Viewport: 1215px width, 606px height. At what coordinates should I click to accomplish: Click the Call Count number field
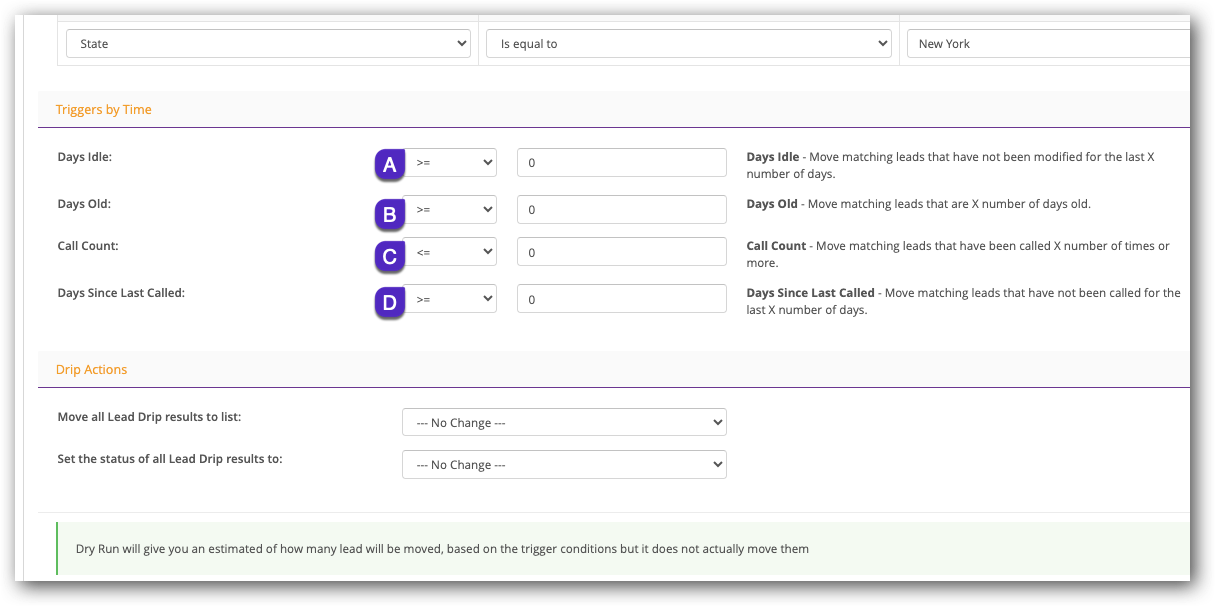(x=621, y=252)
